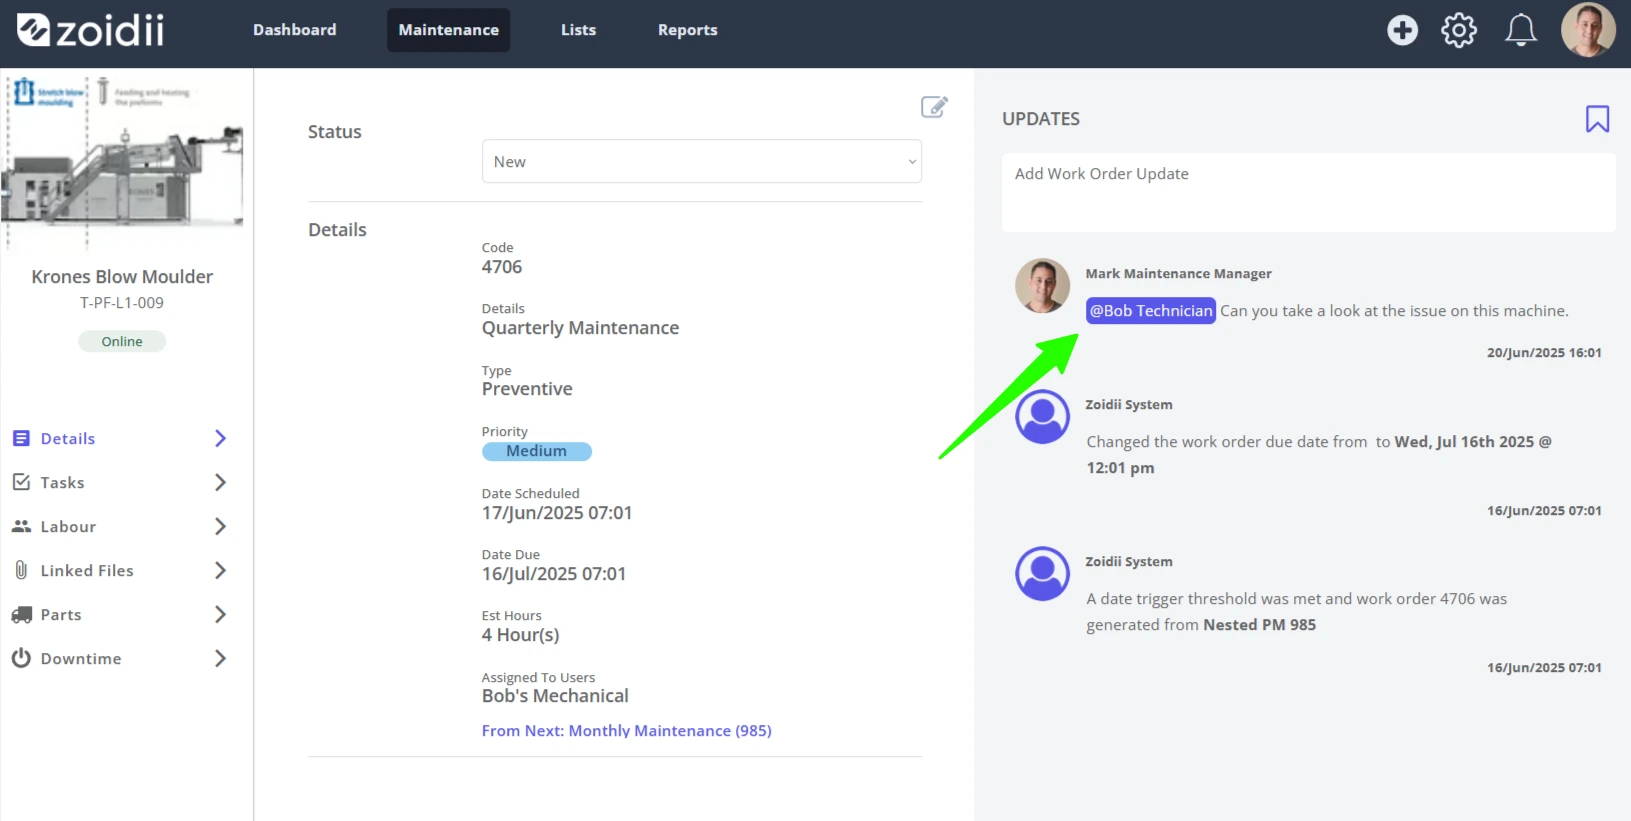Click the Mark Maintenance Manager name
This screenshot has height=821, width=1631.
point(1178,274)
